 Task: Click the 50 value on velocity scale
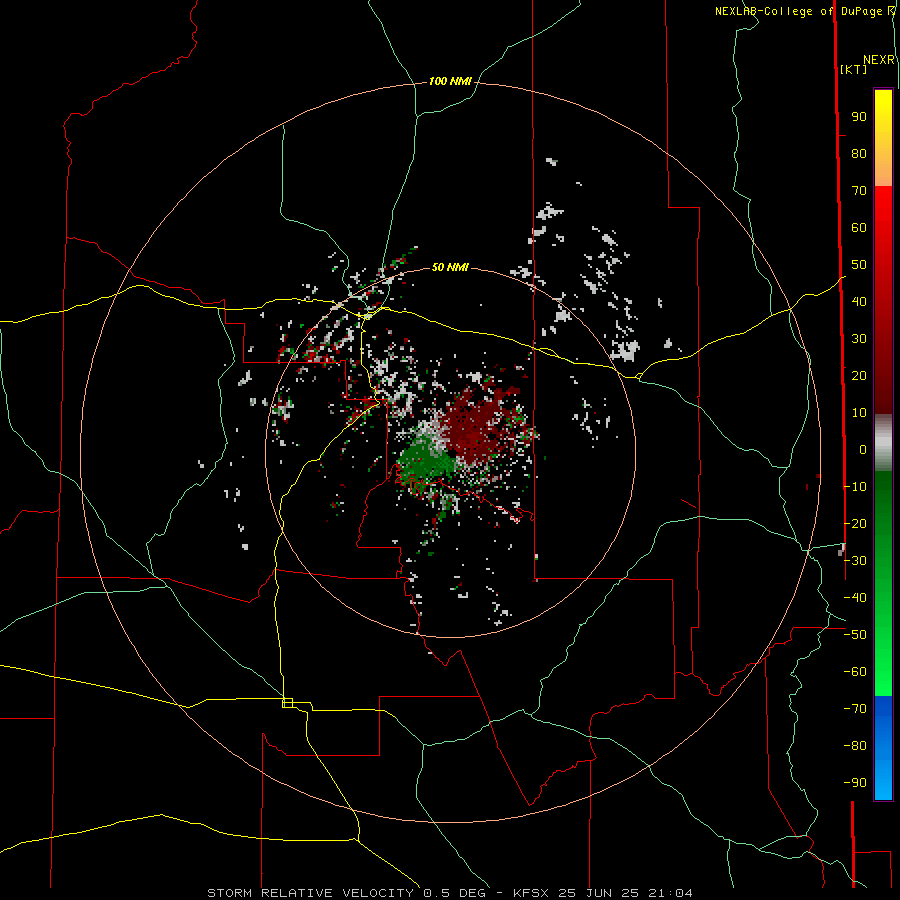pyautogui.click(x=859, y=265)
